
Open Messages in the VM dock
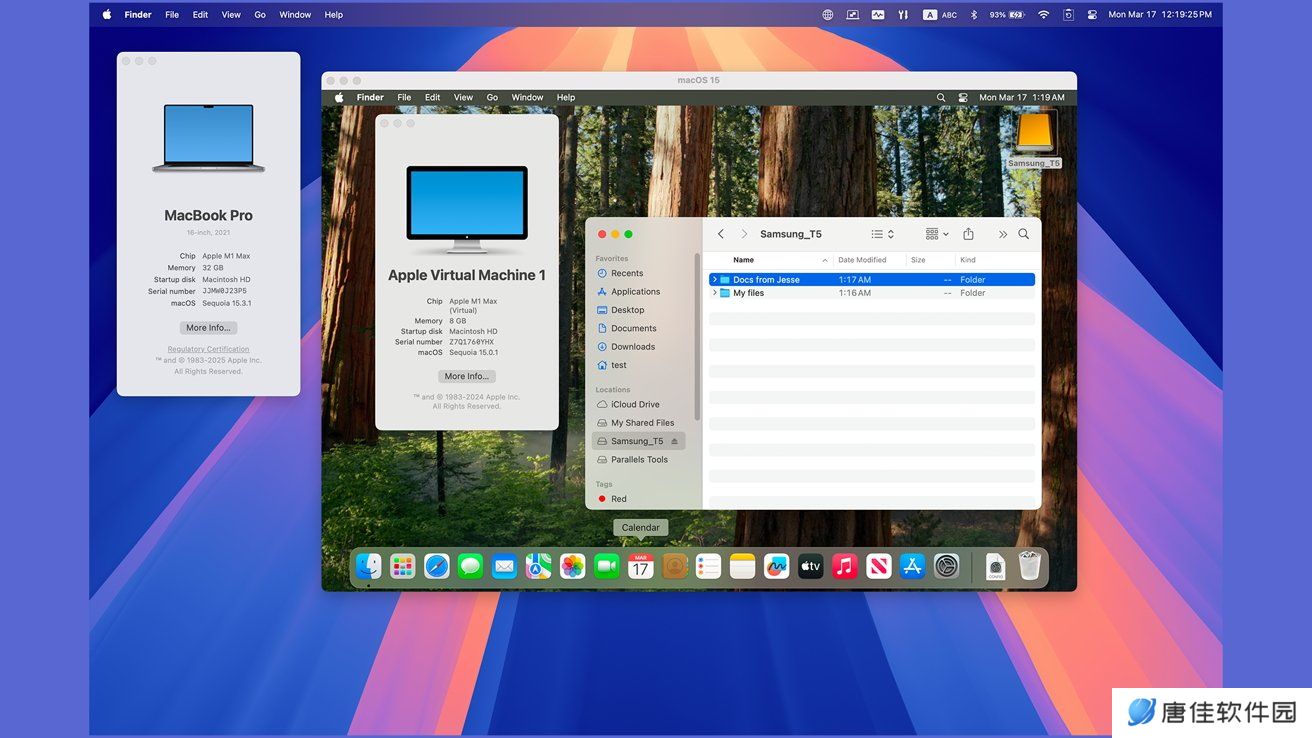[x=471, y=567]
